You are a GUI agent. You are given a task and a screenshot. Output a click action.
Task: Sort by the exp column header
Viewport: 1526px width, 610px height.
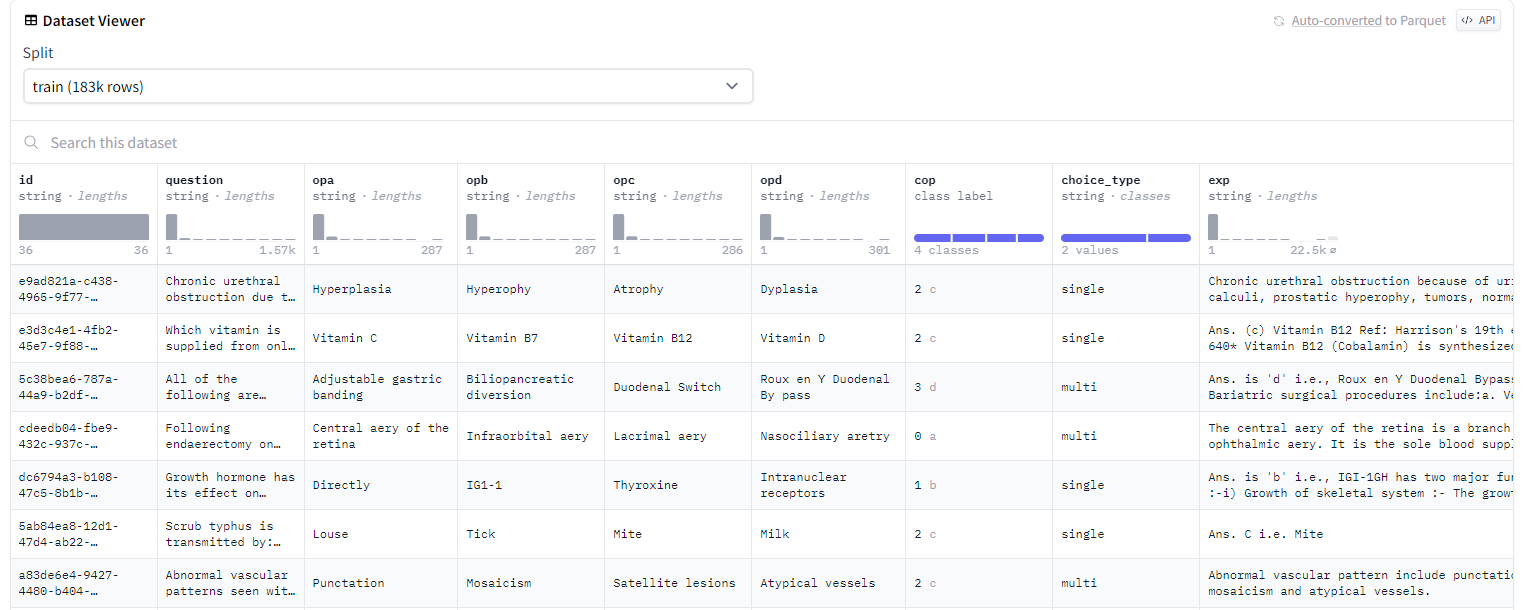tap(1219, 180)
